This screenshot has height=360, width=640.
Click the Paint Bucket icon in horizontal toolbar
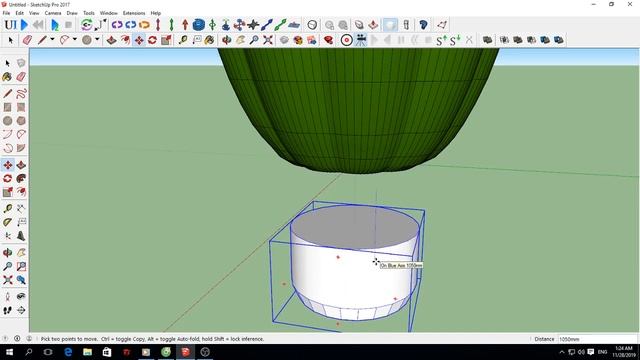coord(209,40)
